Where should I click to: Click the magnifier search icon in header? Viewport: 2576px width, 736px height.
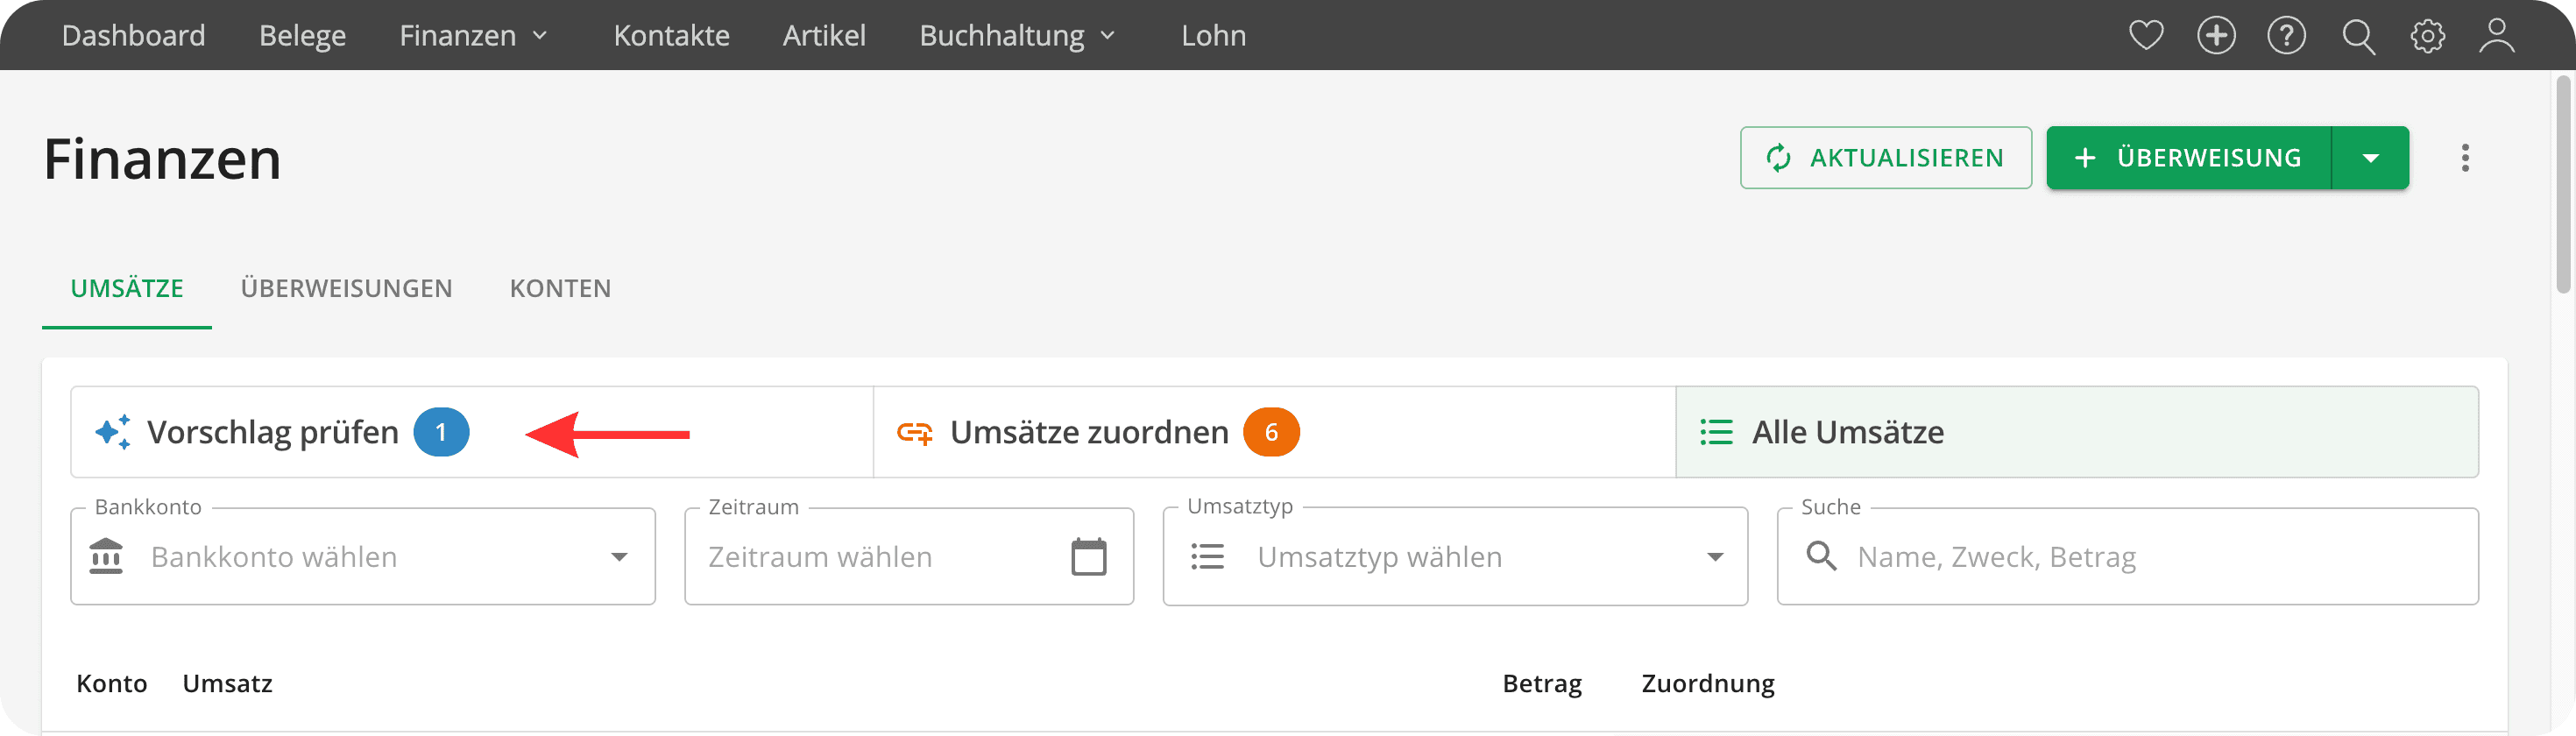coord(2358,36)
